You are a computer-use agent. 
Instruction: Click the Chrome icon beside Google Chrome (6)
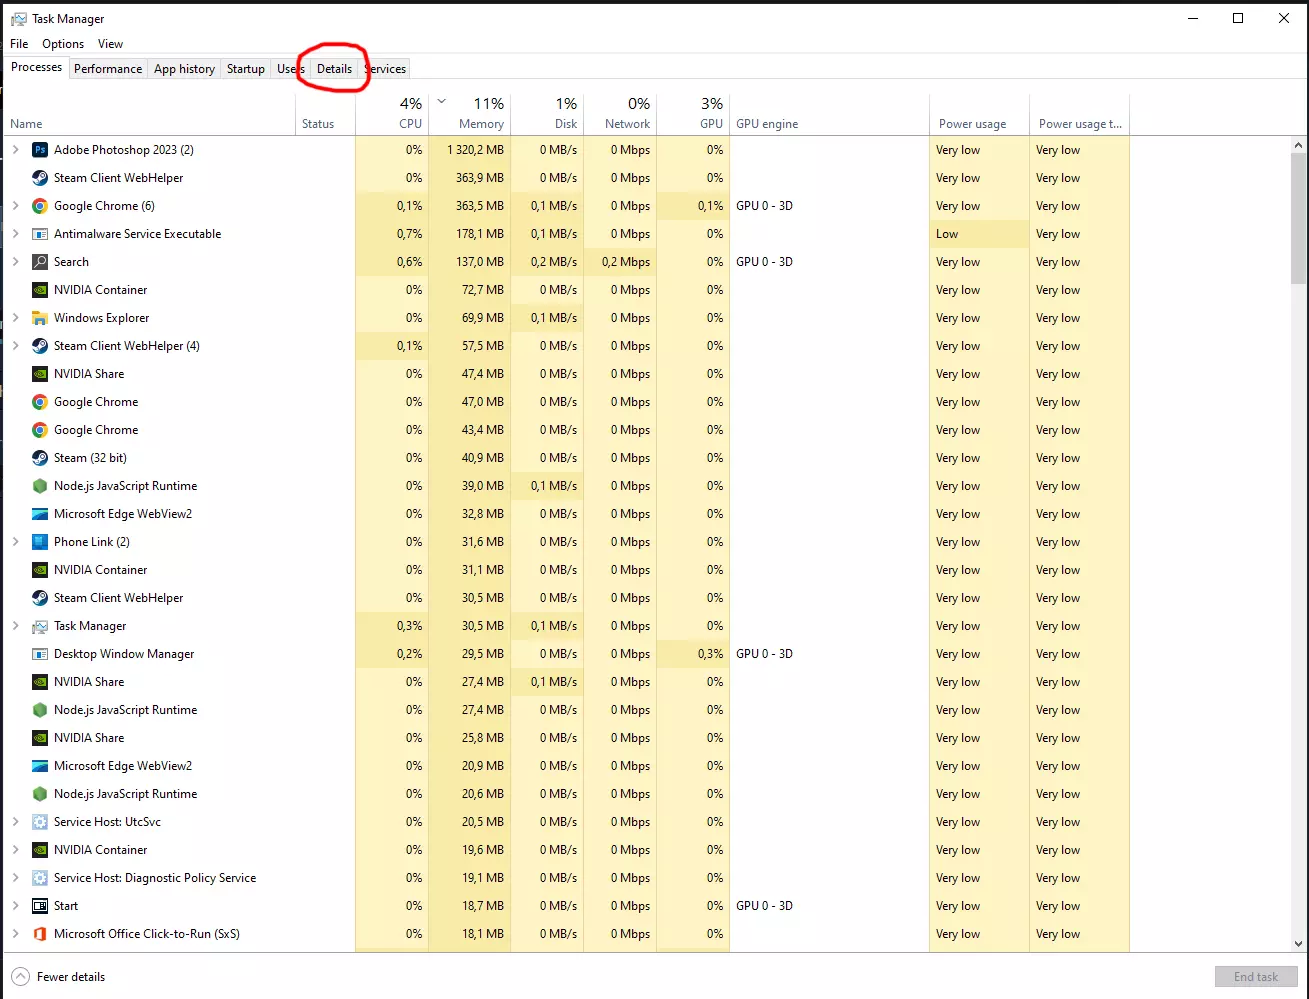coord(40,206)
